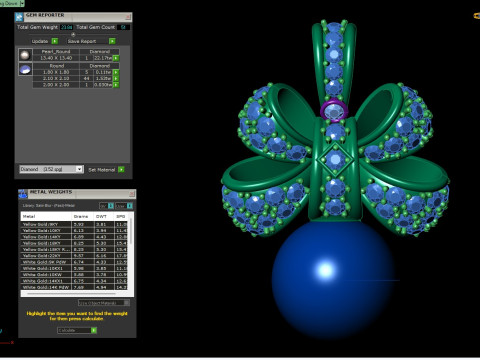Click the Grams column header
The height and width of the screenshot is (360, 480).
pos(83,217)
